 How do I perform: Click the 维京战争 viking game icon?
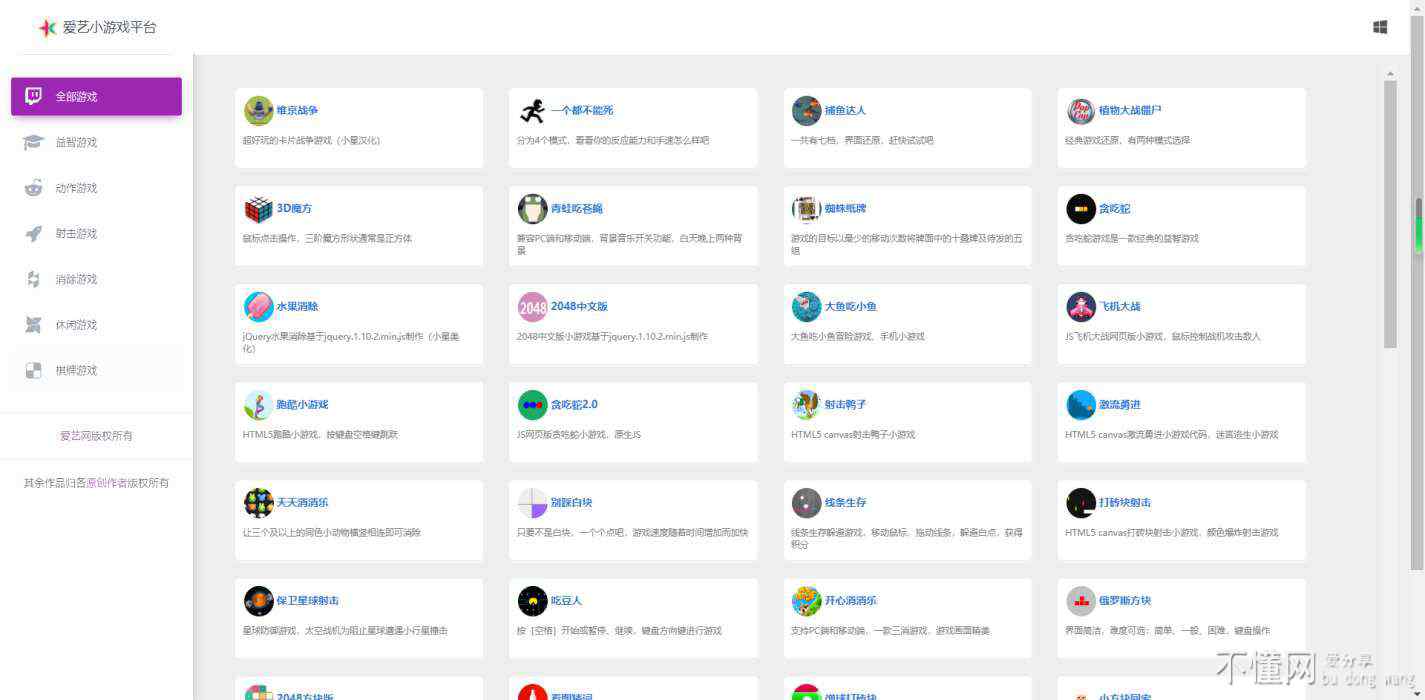pyautogui.click(x=258, y=111)
